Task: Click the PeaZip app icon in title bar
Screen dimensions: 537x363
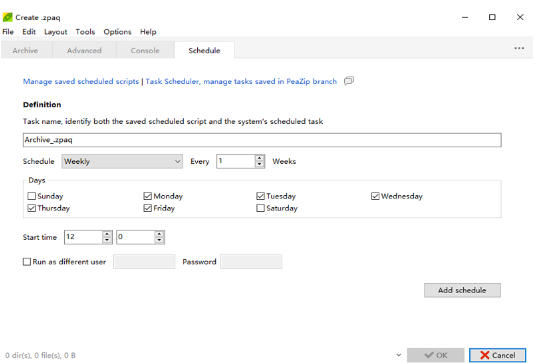Action: (7, 17)
